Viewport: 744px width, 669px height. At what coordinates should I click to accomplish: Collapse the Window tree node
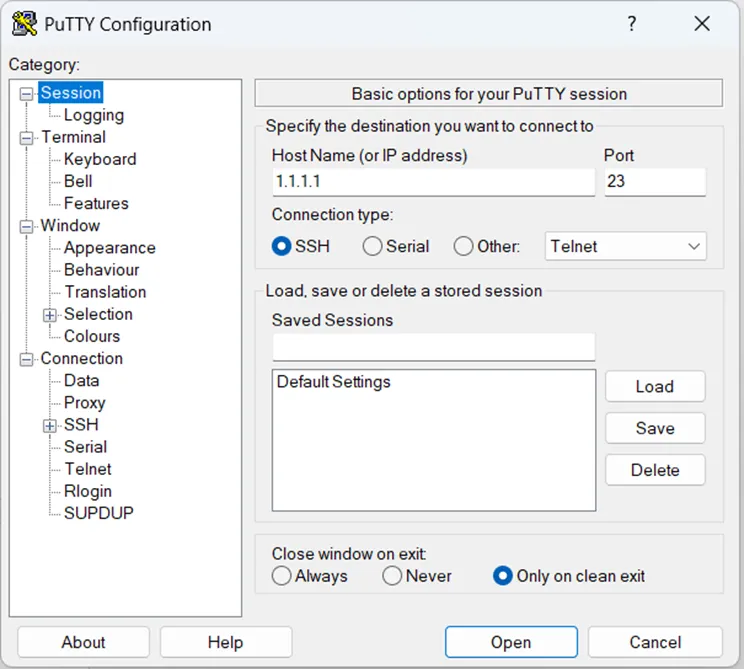(x=26, y=226)
